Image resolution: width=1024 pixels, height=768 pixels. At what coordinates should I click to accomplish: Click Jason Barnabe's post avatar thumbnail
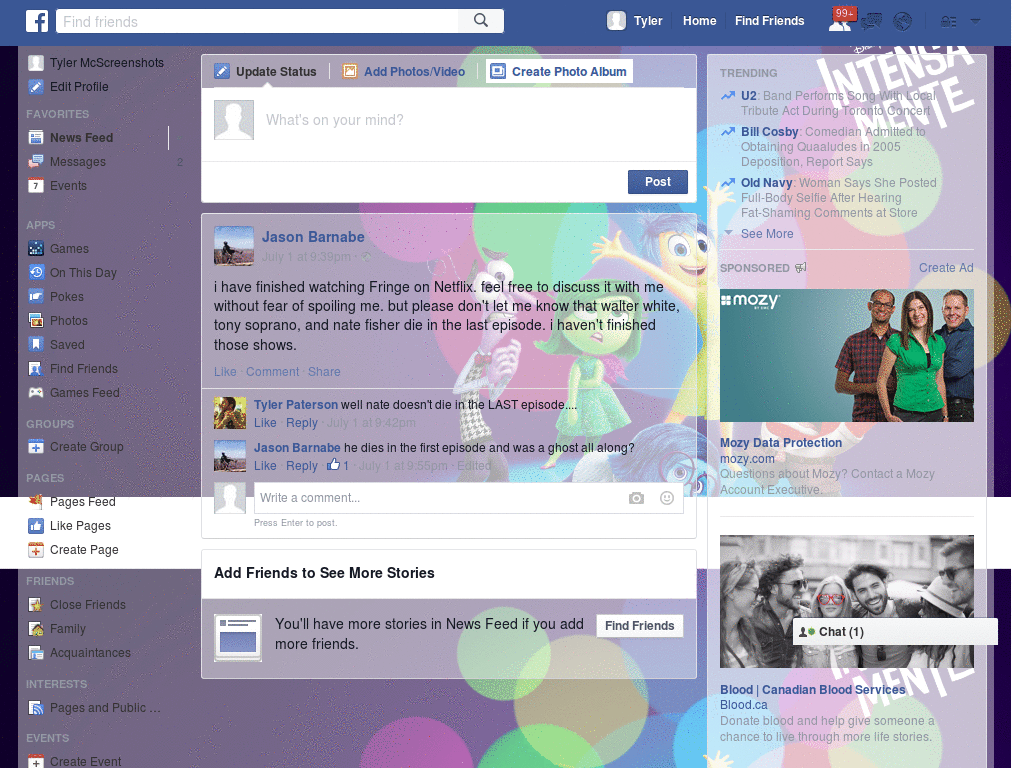(x=234, y=246)
